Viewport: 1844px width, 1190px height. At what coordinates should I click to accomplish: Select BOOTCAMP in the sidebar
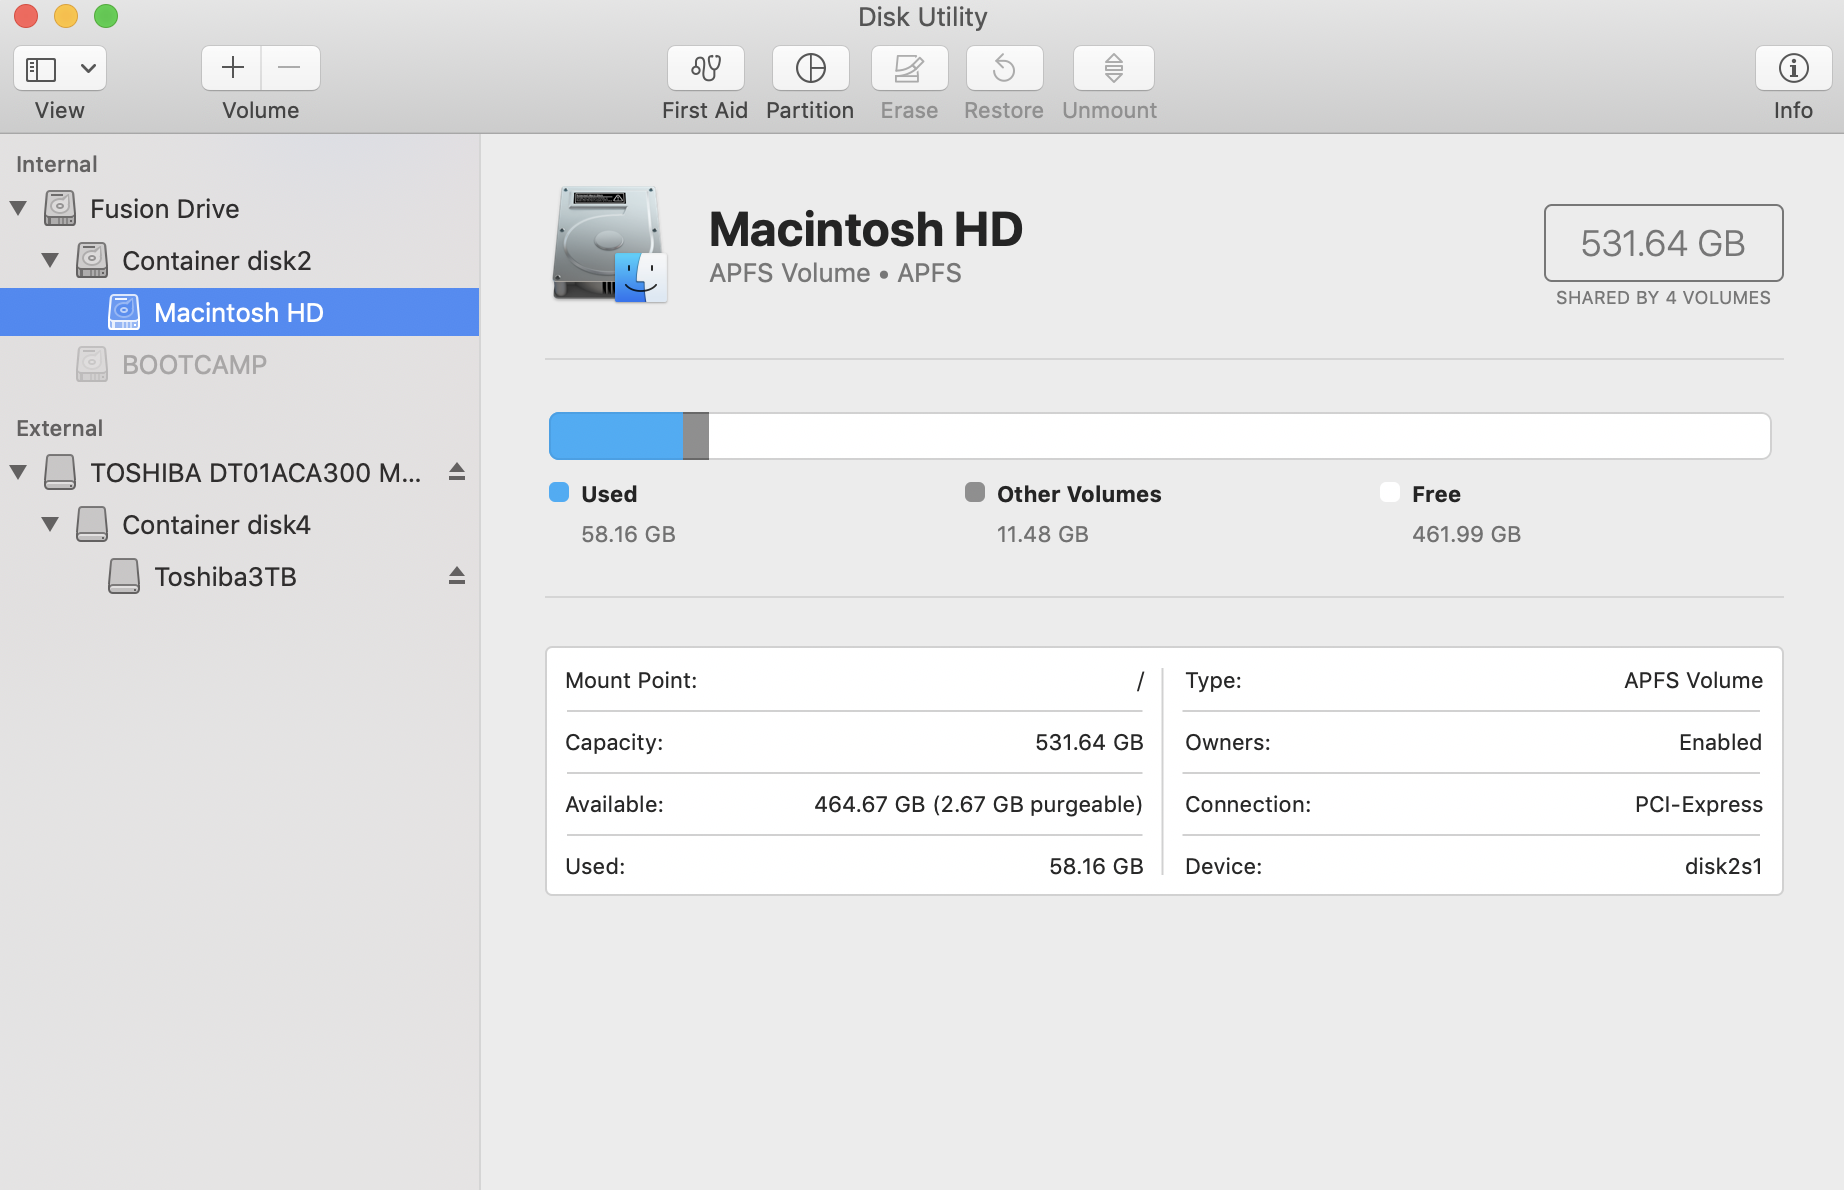(194, 365)
